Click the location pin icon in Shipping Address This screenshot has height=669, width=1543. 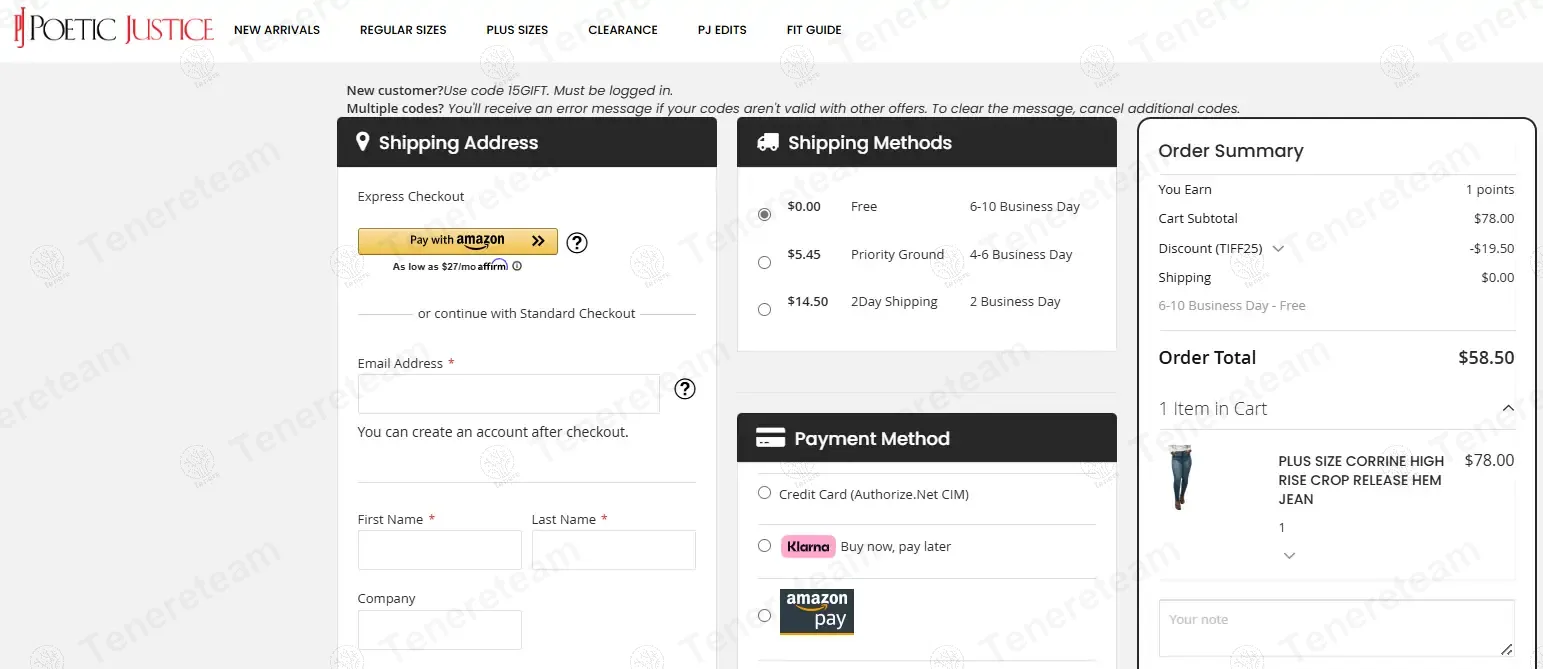(362, 142)
